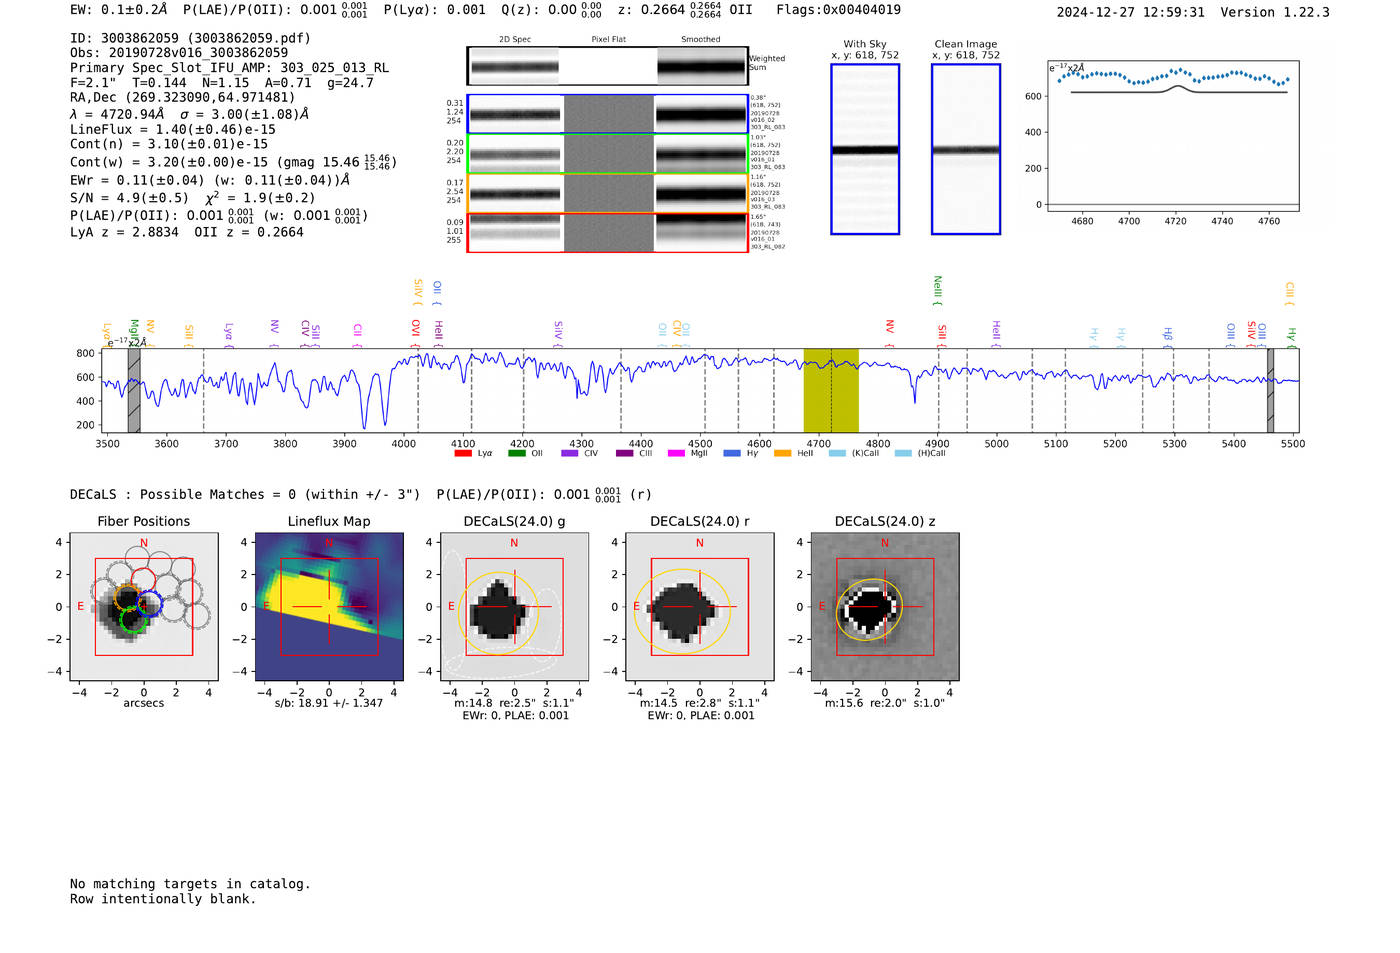
Task: Open the DECaLS r-band cutout
Action: point(699,607)
